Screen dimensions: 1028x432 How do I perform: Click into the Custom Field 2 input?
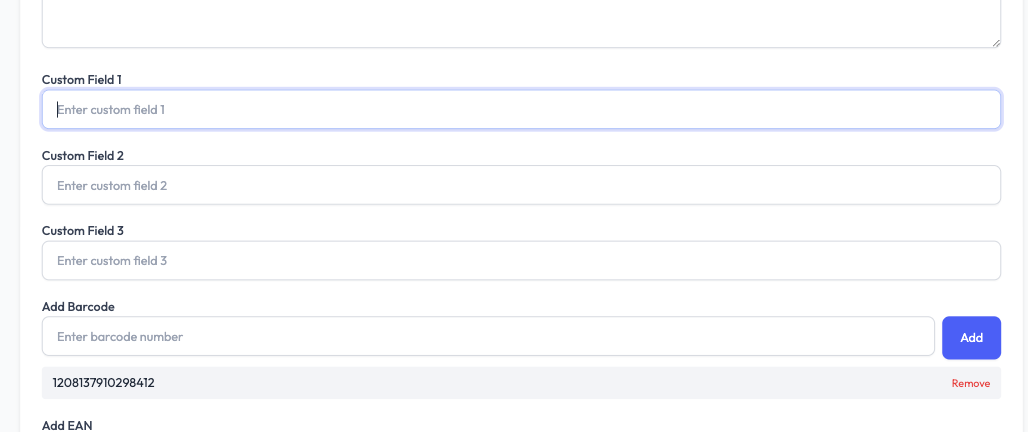[x=521, y=186]
